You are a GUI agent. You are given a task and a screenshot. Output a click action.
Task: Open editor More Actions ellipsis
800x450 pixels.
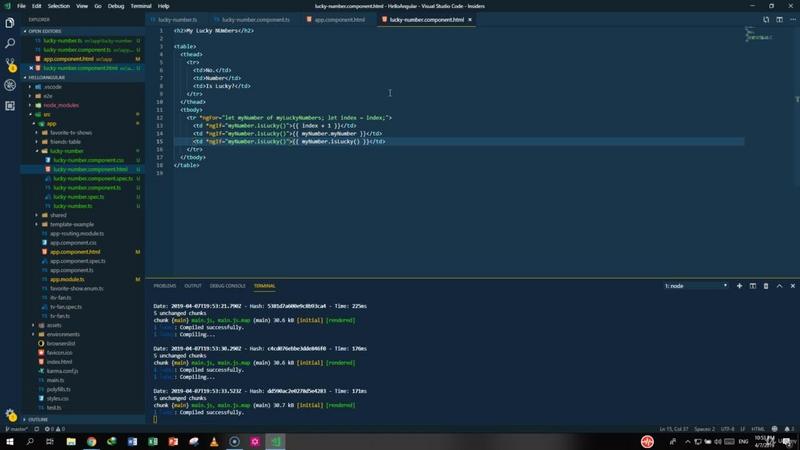pyautogui.click(x=792, y=19)
